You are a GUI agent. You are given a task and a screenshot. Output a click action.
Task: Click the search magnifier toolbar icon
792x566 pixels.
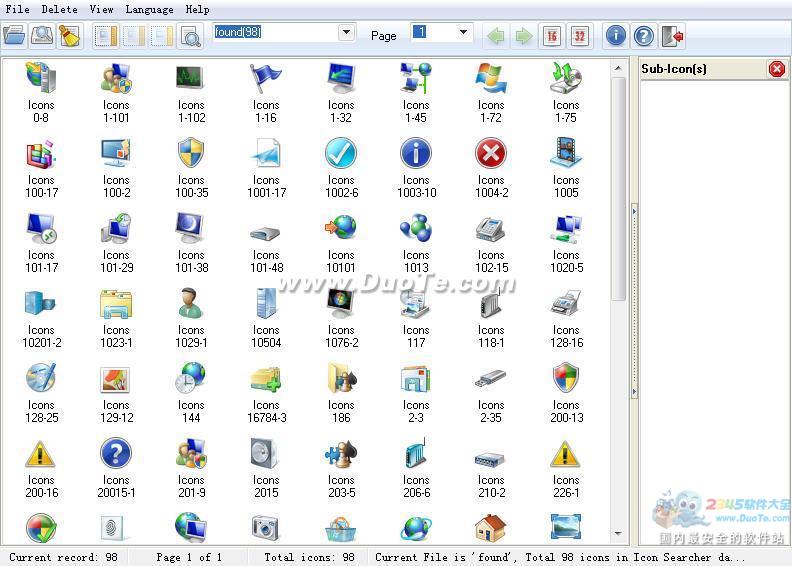[42, 35]
